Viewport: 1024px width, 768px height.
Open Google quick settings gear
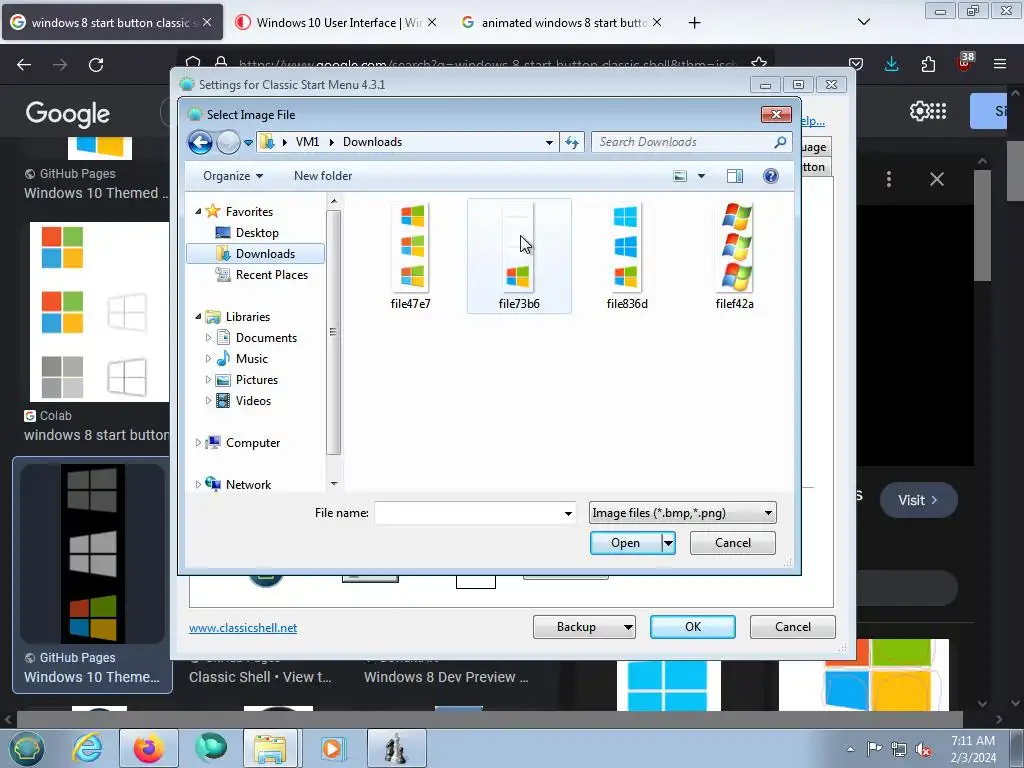918,111
